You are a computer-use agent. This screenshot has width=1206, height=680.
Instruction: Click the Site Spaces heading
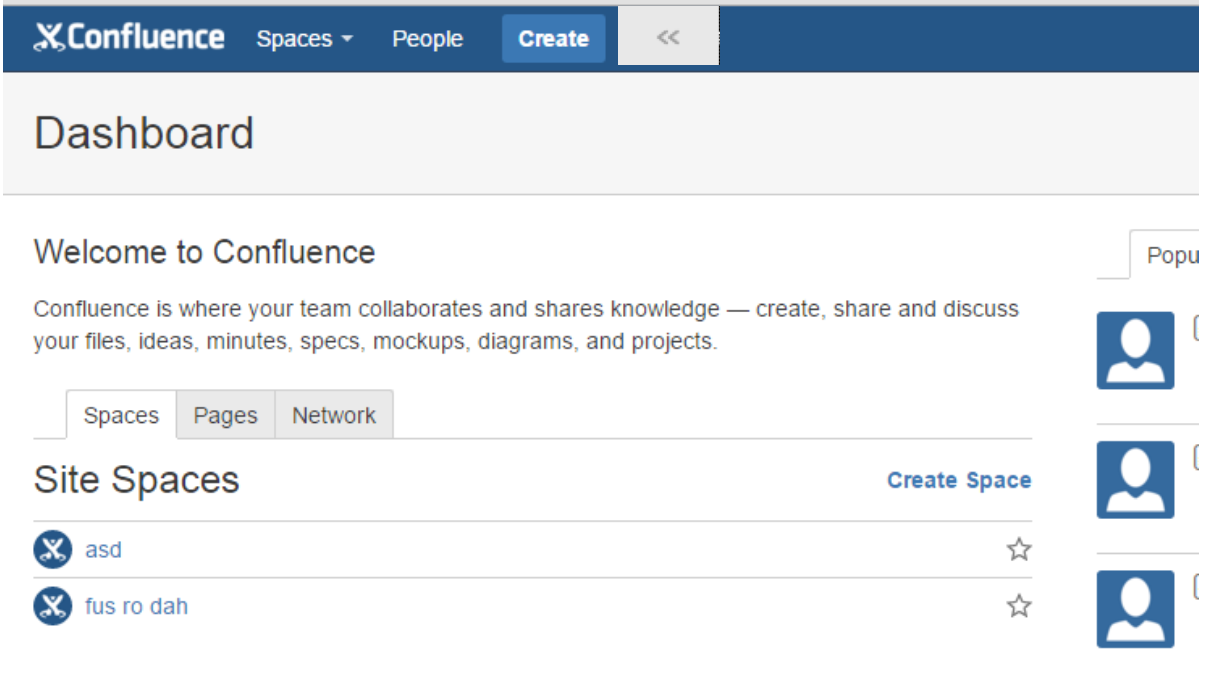pos(137,480)
